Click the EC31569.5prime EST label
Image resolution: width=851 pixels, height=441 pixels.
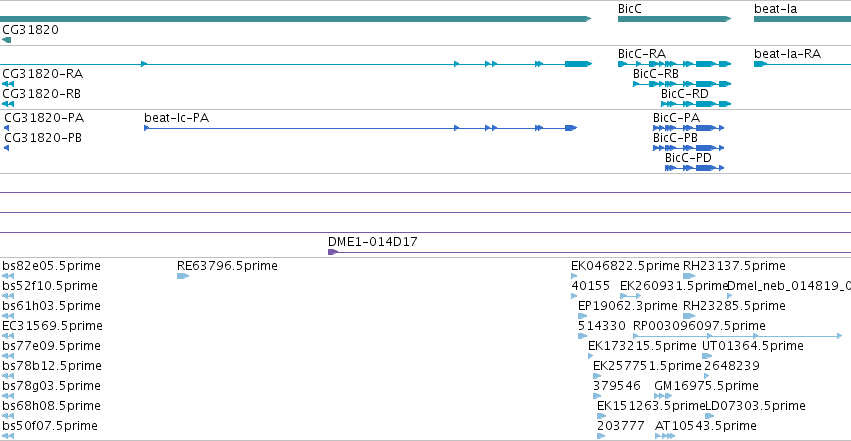(x=53, y=326)
